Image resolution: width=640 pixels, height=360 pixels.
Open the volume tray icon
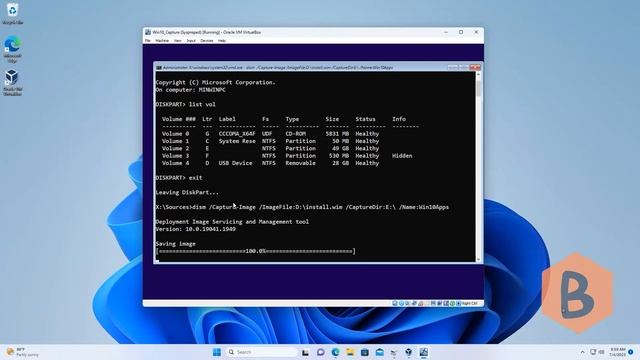click(601, 352)
